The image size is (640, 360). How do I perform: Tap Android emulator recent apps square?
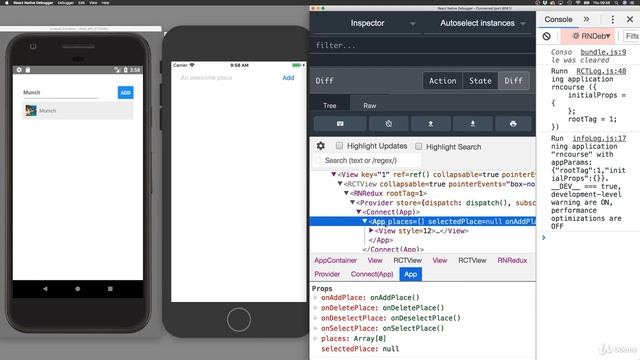coord(110,289)
